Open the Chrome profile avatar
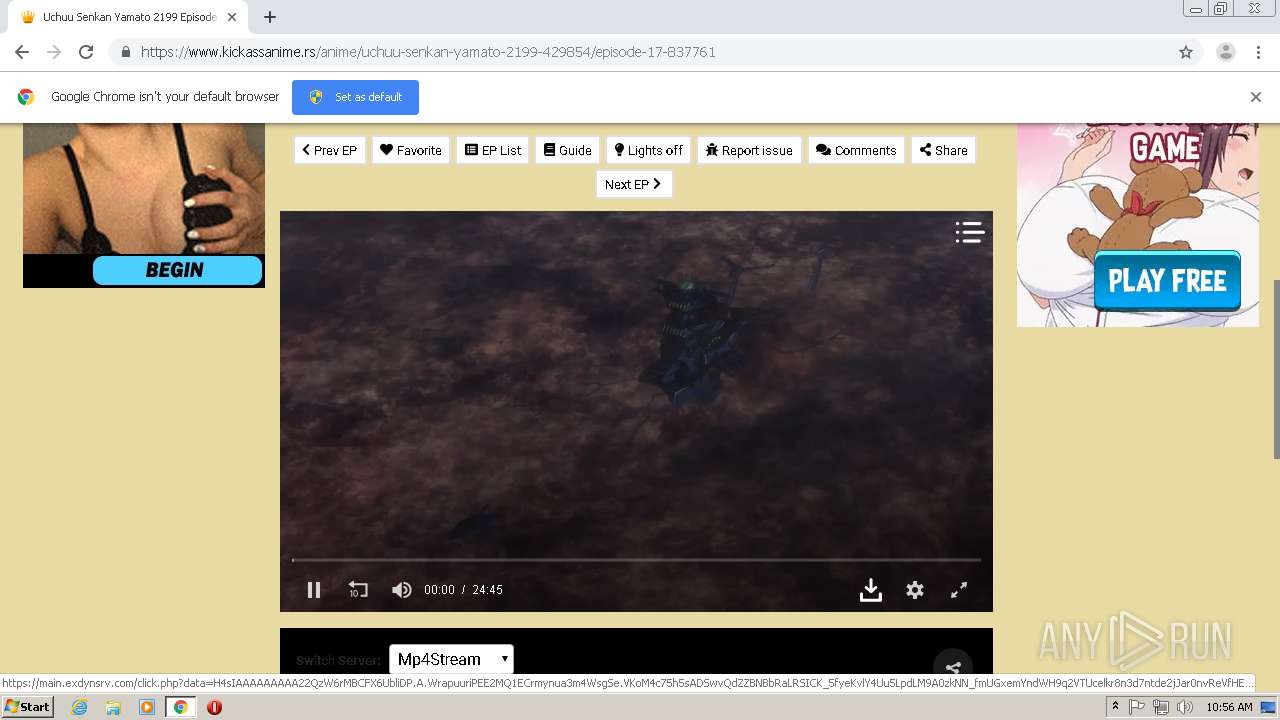 point(1226,52)
